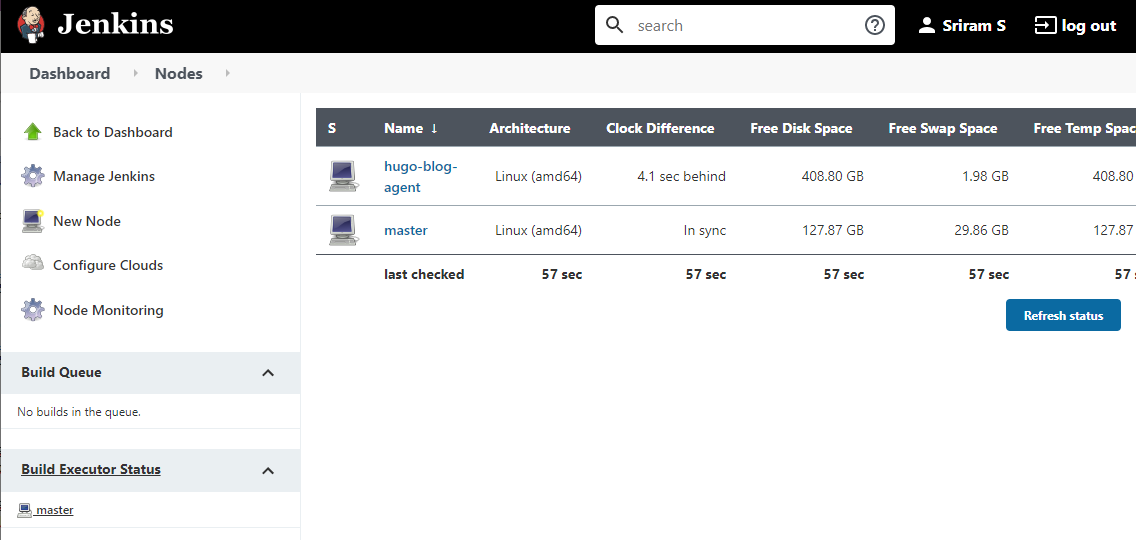This screenshot has width=1136, height=540.
Task: Select the '29.86 GB' swap value
Action: click(981, 230)
